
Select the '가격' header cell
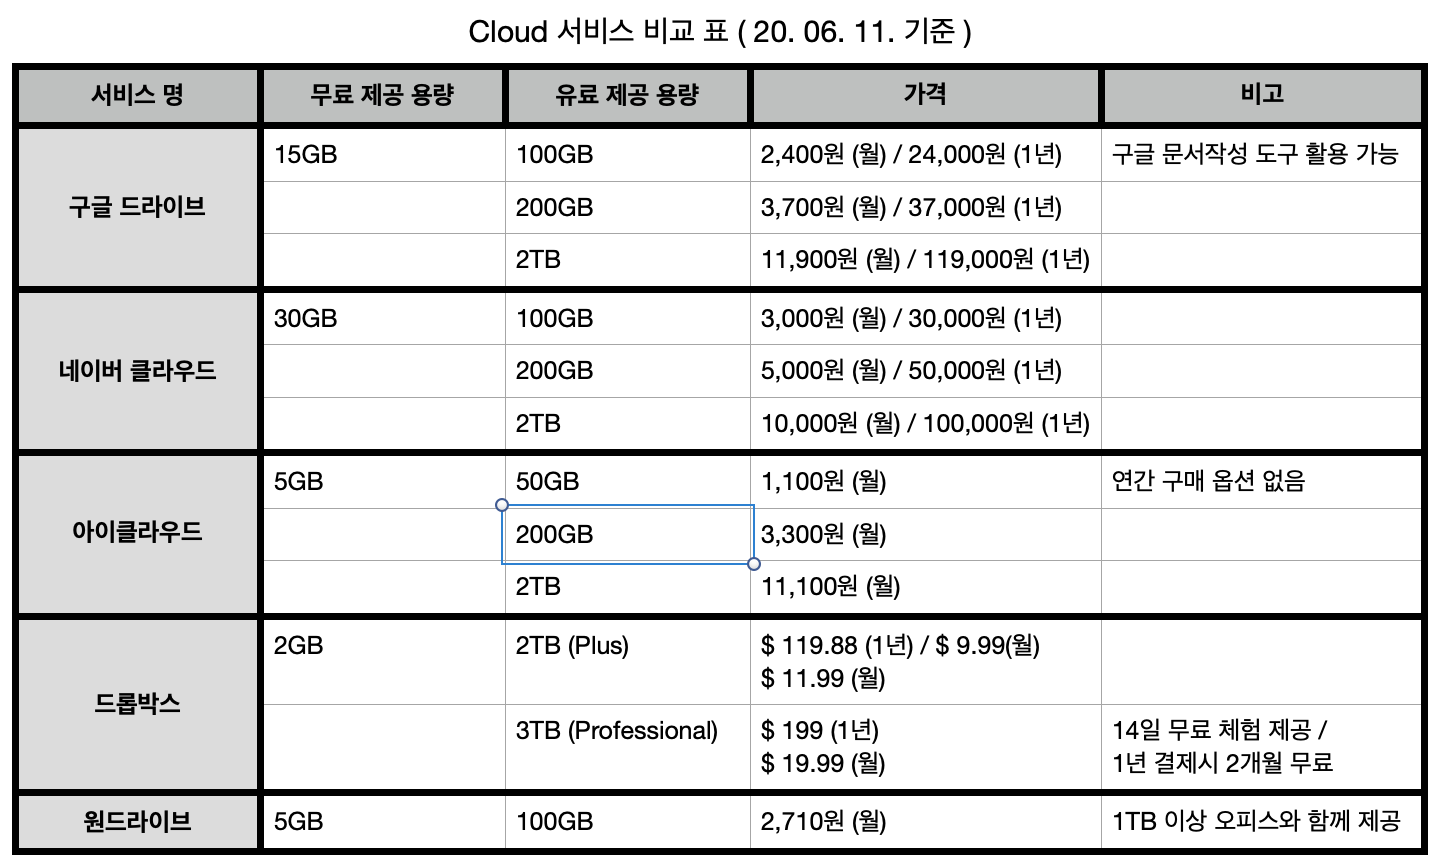click(x=925, y=95)
